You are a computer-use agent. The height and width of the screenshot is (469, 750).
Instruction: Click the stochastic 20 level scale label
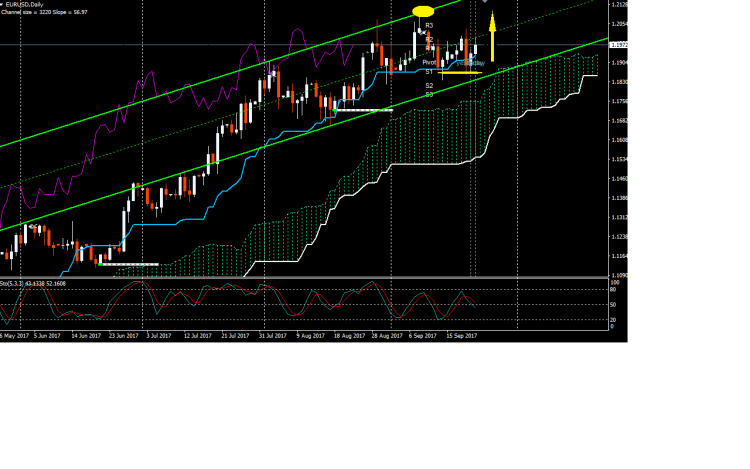[614, 320]
